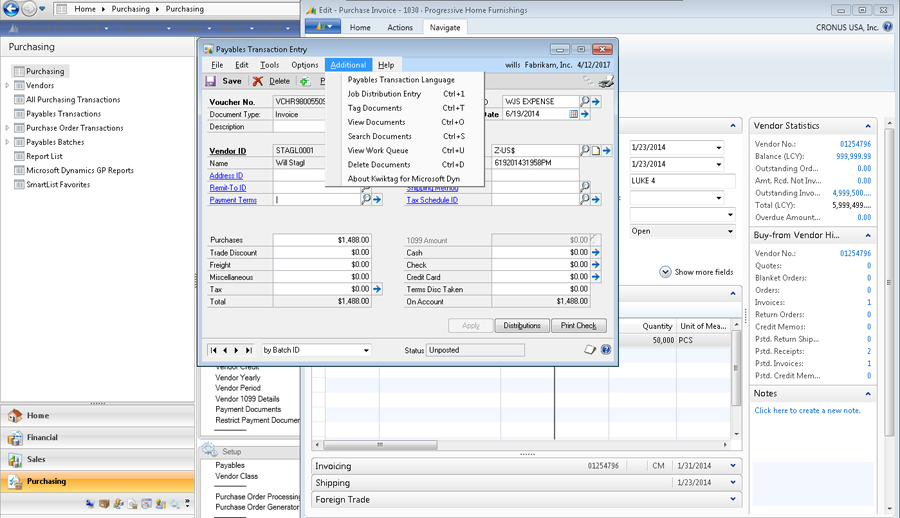Open calendar icon for 6/19/2014 date
Viewport: 900px width, 518px height.
pyautogui.click(x=573, y=114)
